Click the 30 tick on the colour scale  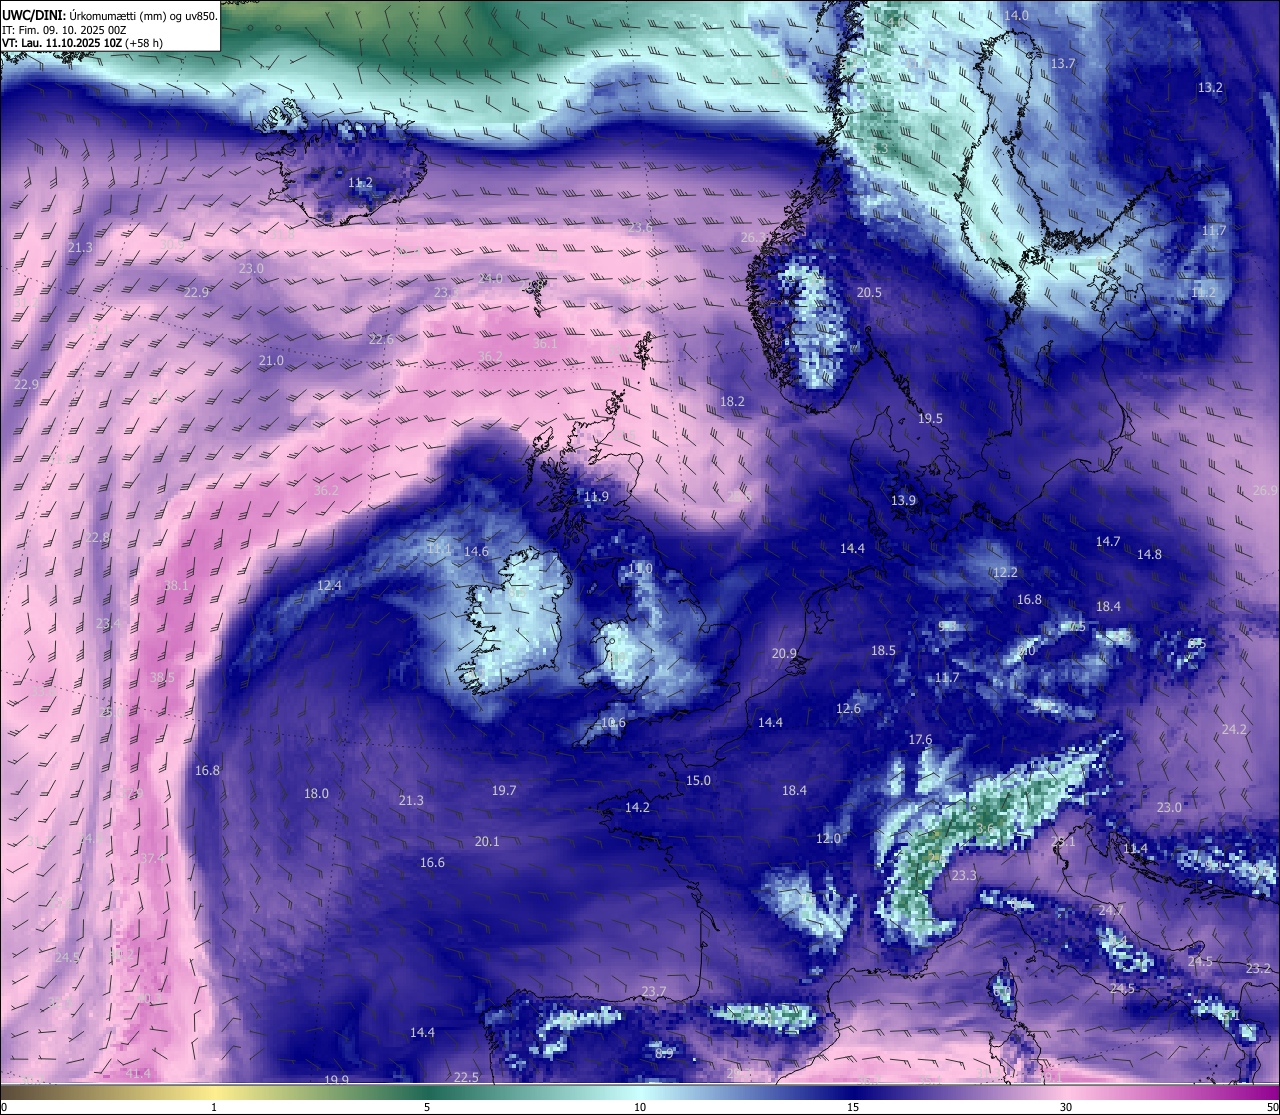click(x=1066, y=1107)
